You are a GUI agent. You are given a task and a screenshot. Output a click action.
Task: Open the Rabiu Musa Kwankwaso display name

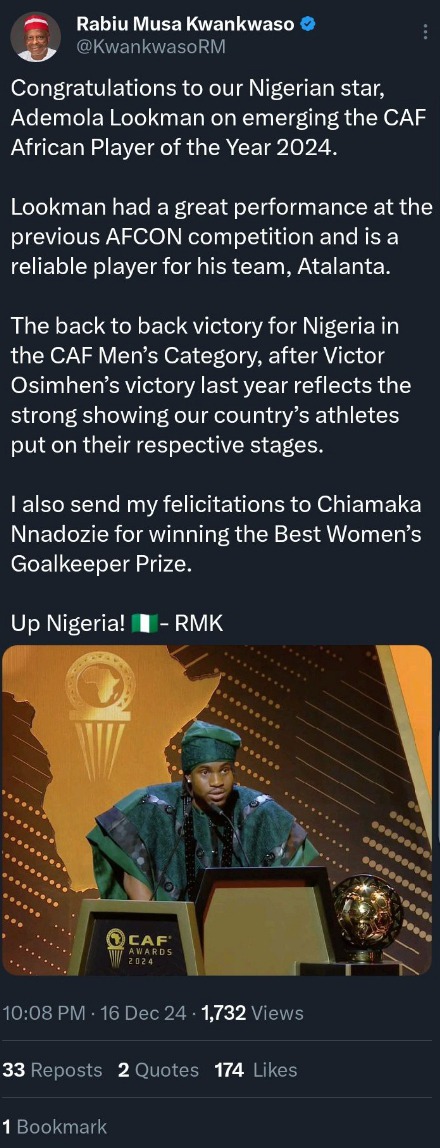[x=186, y=24]
